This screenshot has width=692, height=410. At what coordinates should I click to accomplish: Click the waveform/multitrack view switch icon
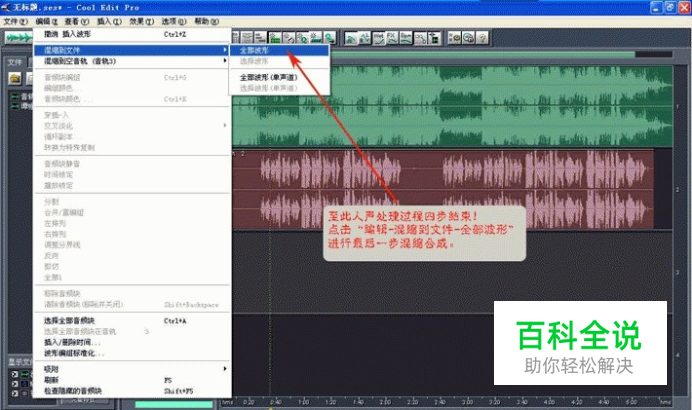(19, 38)
